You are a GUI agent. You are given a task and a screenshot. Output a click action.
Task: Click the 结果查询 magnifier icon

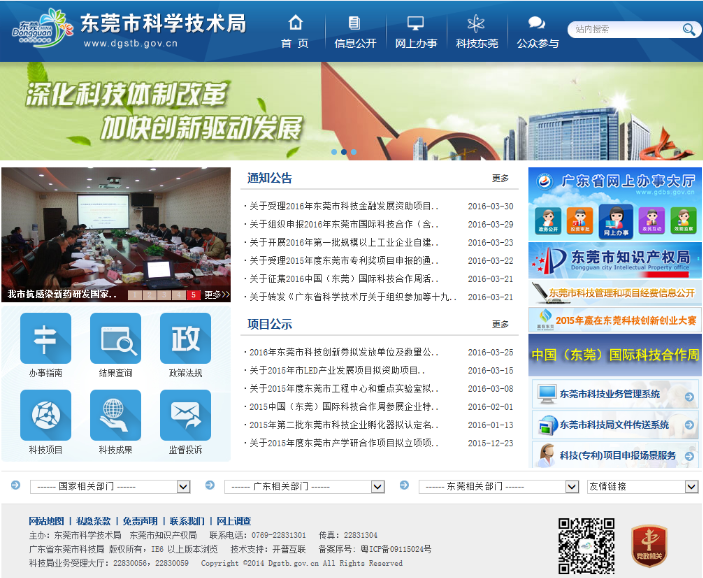point(115,339)
